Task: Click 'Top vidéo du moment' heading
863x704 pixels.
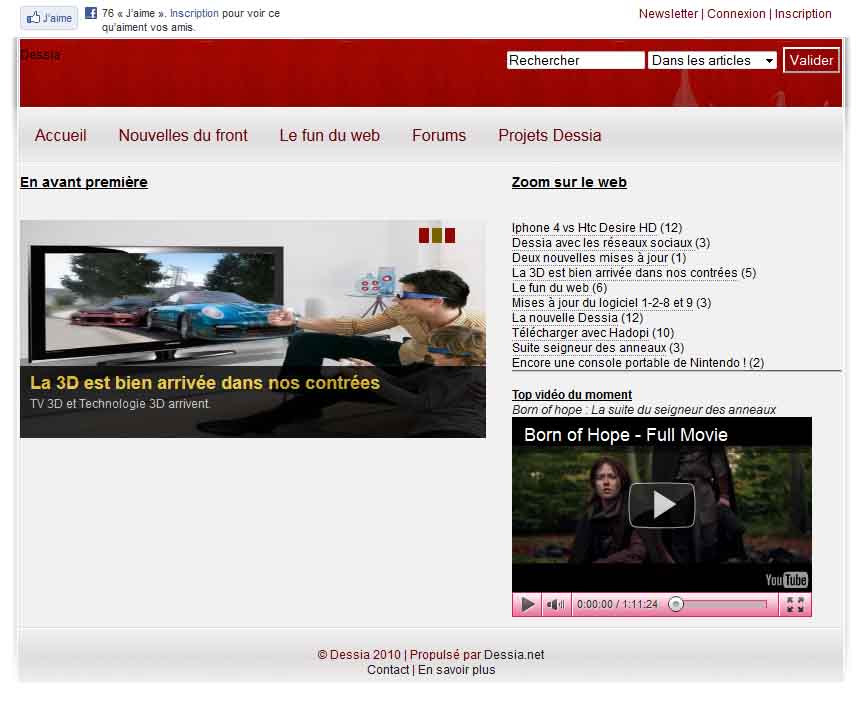Action: [572, 395]
